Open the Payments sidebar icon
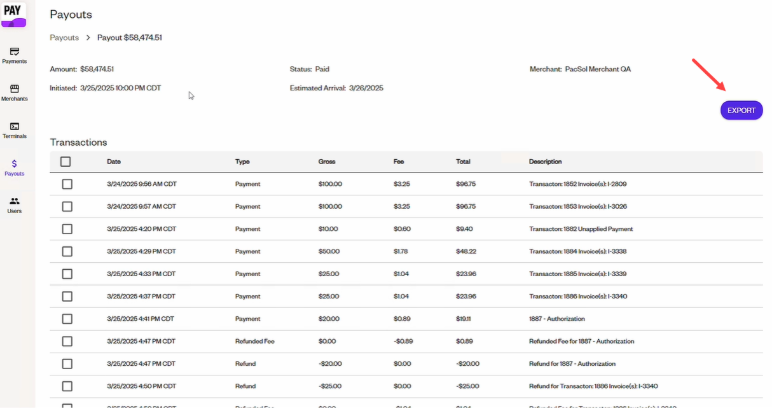 [x=14, y=52]
